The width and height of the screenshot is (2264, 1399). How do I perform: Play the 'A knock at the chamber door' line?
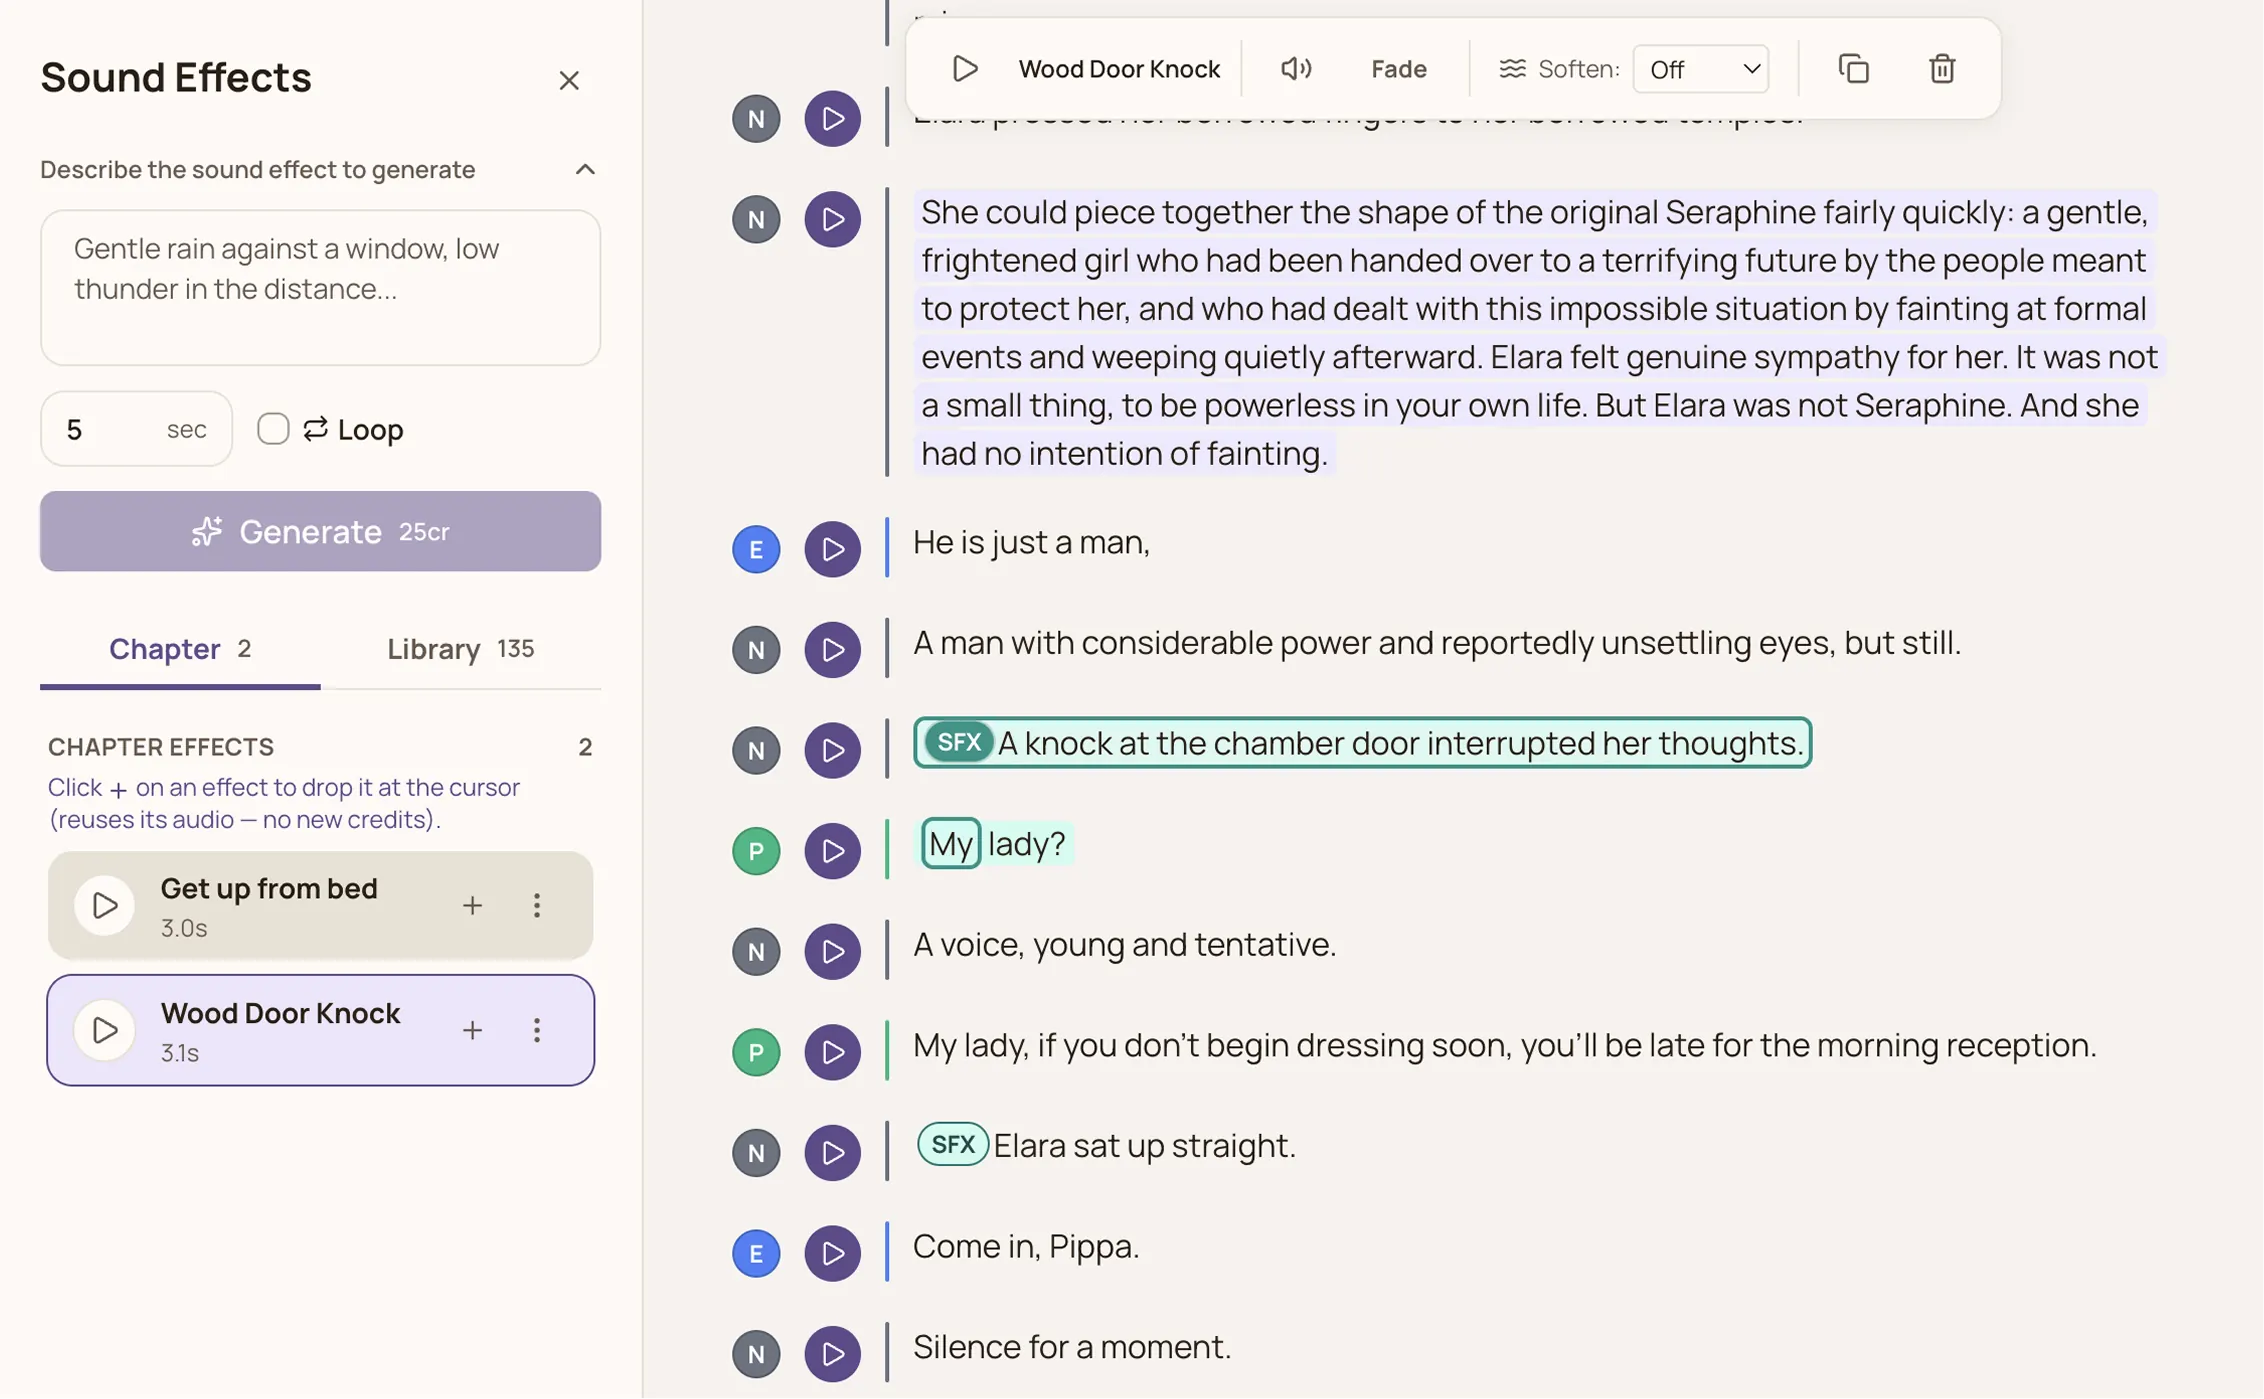832,750
